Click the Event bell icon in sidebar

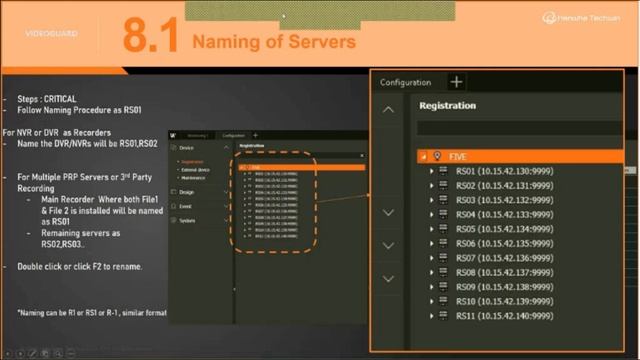tap(173, 206)
